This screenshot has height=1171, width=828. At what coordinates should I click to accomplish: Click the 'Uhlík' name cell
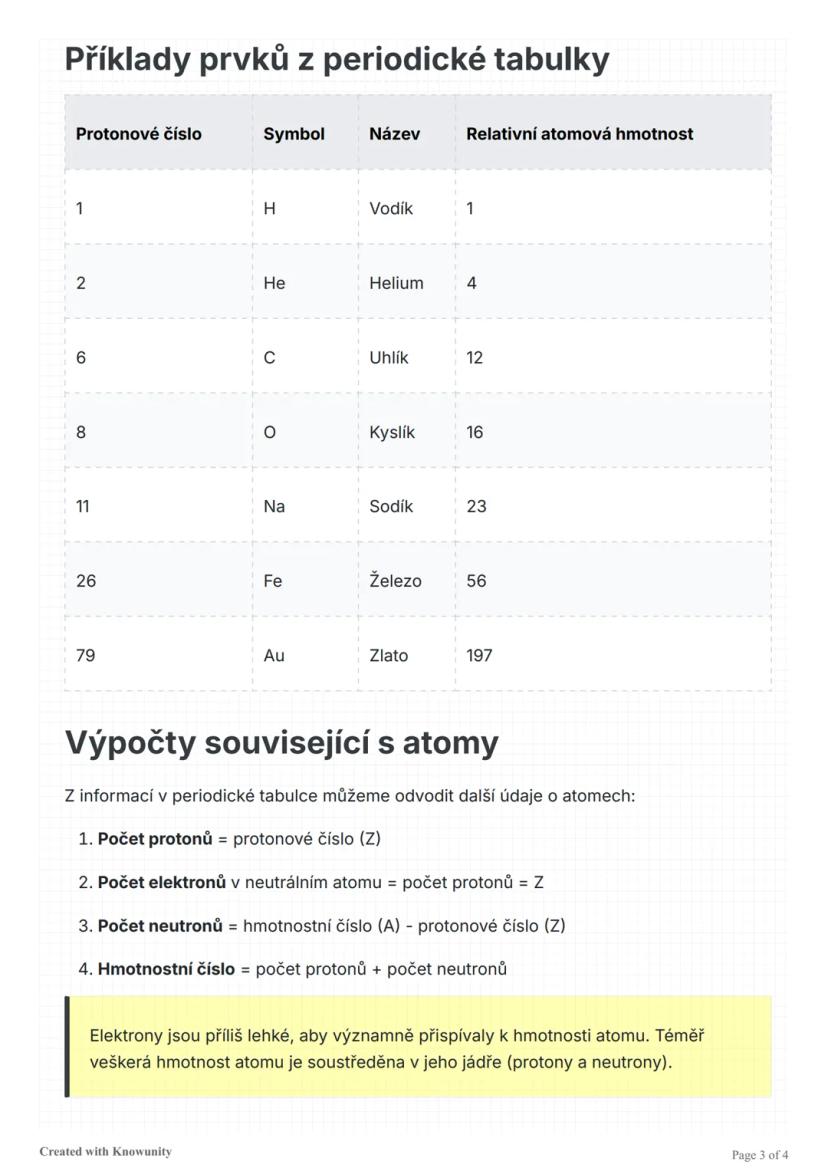point(389,358)
